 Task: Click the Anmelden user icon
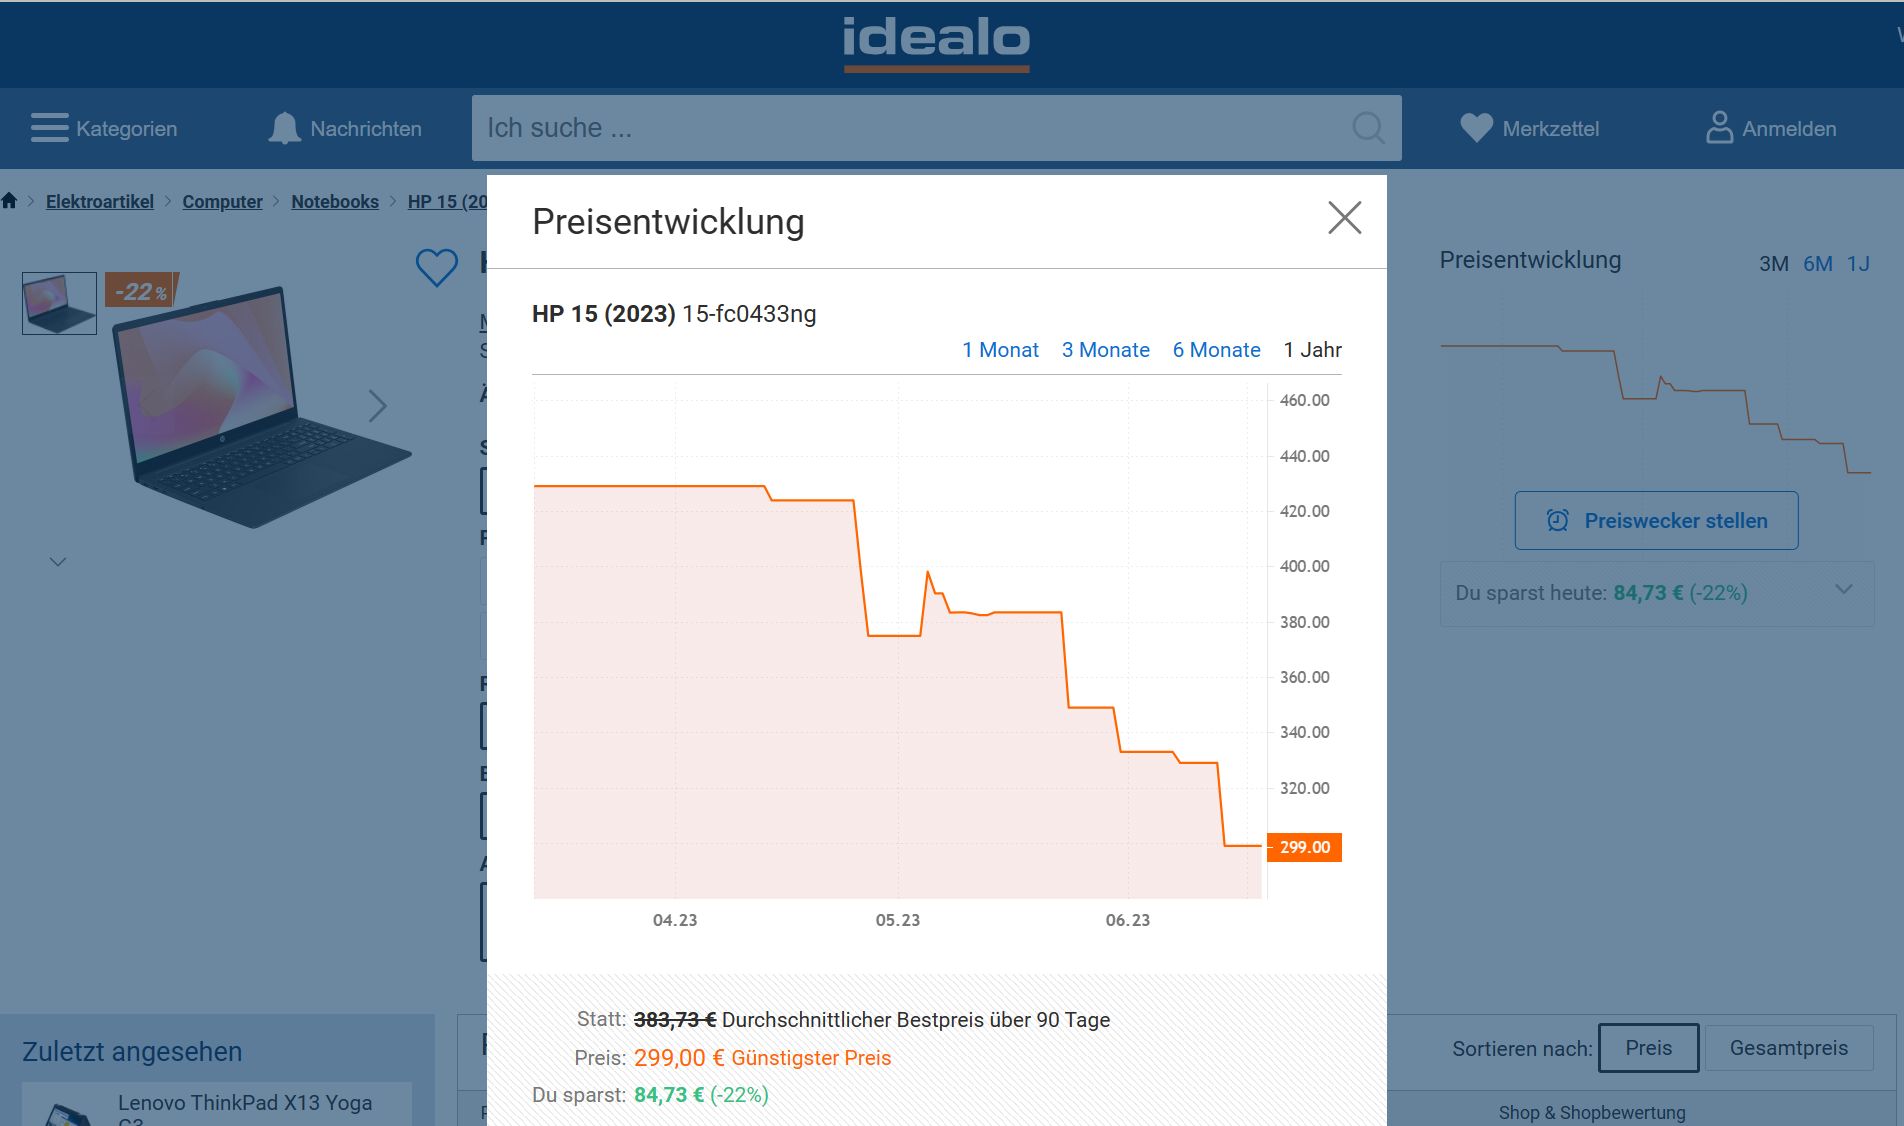tap(1719, 128)
